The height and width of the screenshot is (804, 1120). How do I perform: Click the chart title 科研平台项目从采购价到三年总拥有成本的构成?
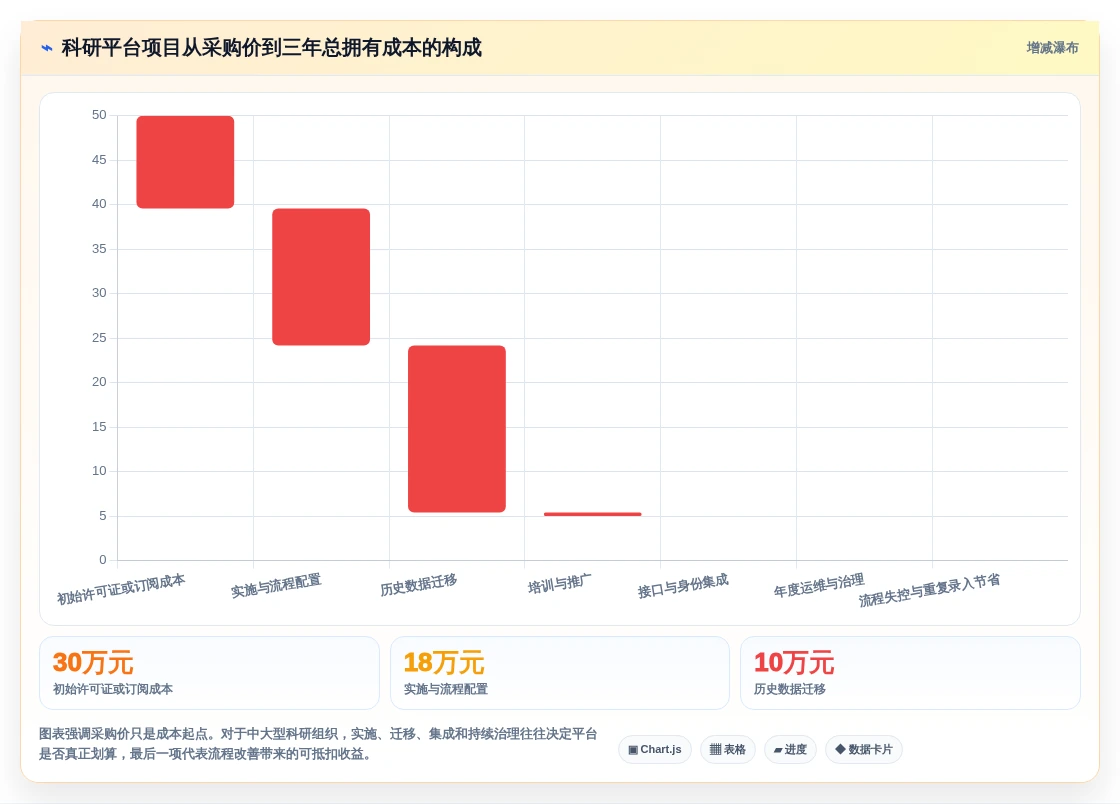pos(271,48)
